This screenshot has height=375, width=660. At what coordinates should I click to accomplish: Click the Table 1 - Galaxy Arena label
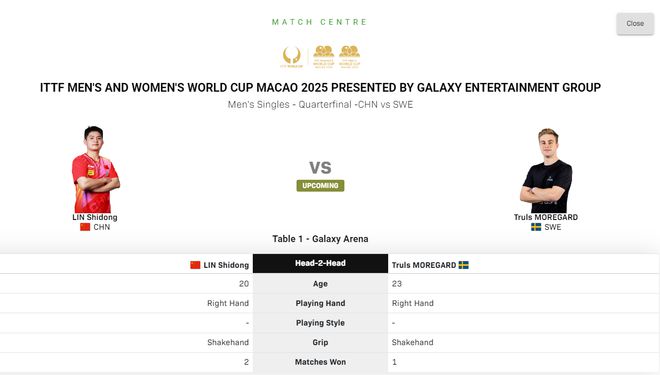point(320,239)
